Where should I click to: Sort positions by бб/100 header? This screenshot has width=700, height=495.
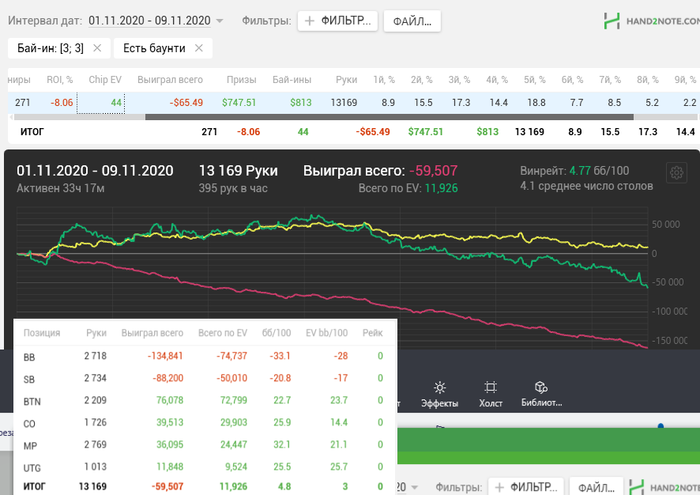(276, 333)
